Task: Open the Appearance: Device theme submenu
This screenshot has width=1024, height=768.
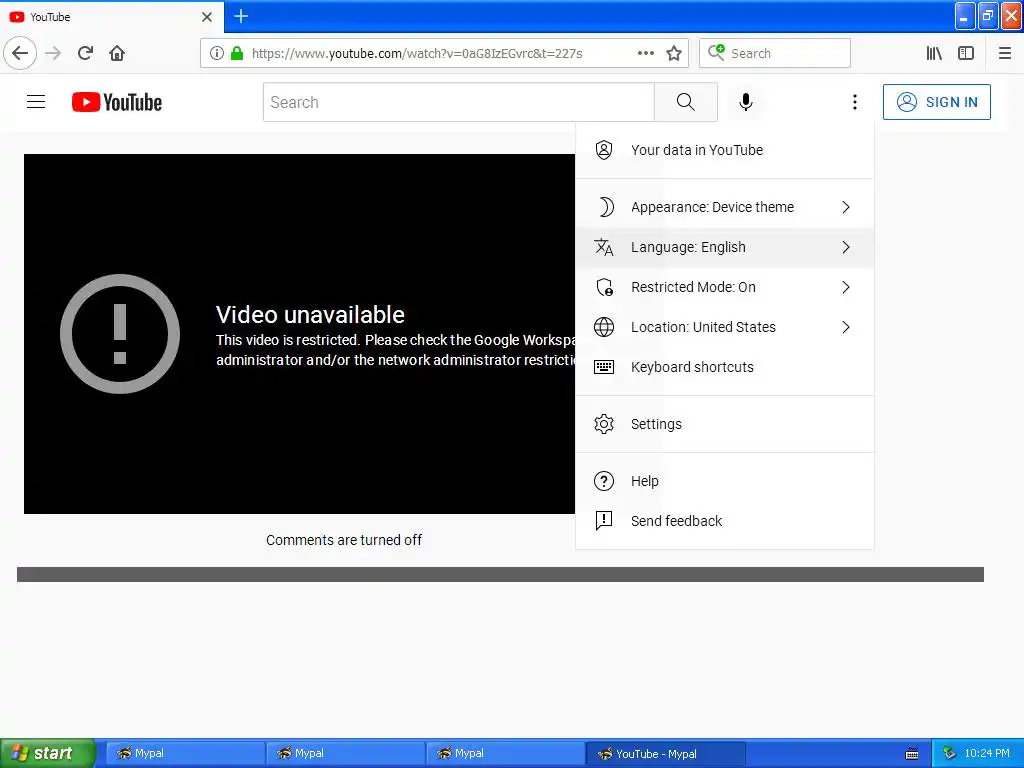Action: [724, 207]
